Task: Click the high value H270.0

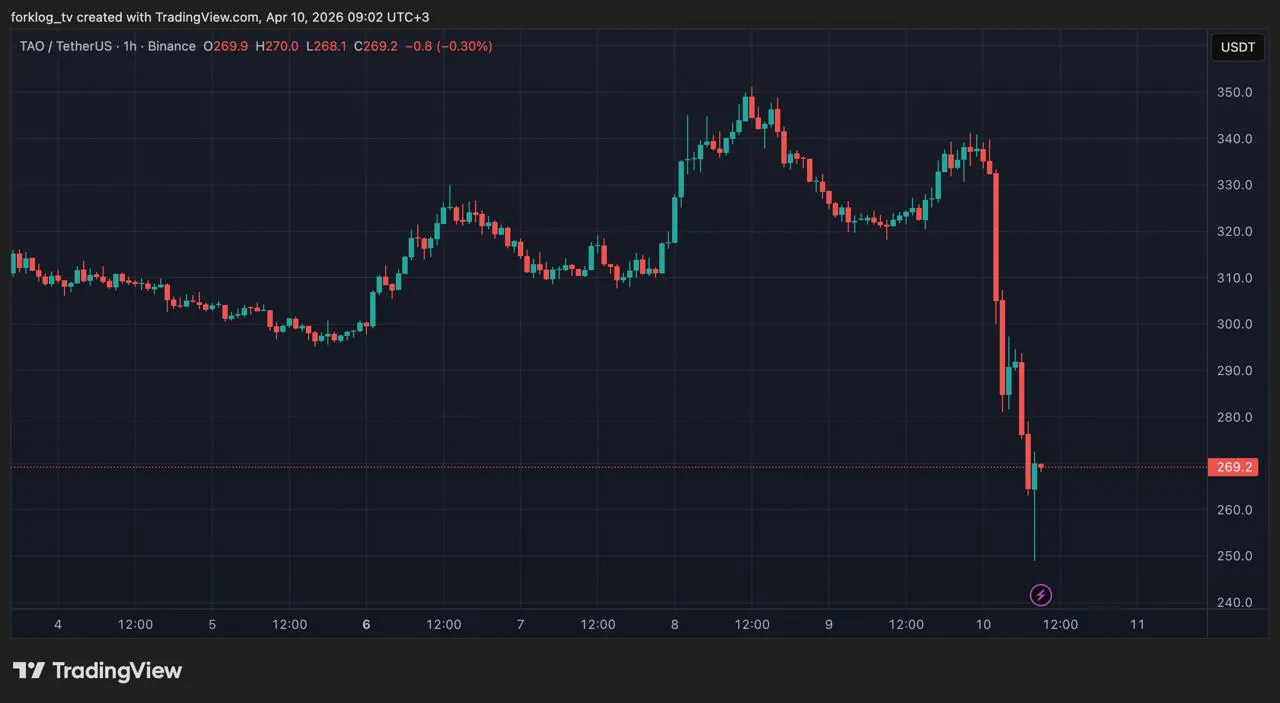Action: pyautogui.click(x=277, y=46)
